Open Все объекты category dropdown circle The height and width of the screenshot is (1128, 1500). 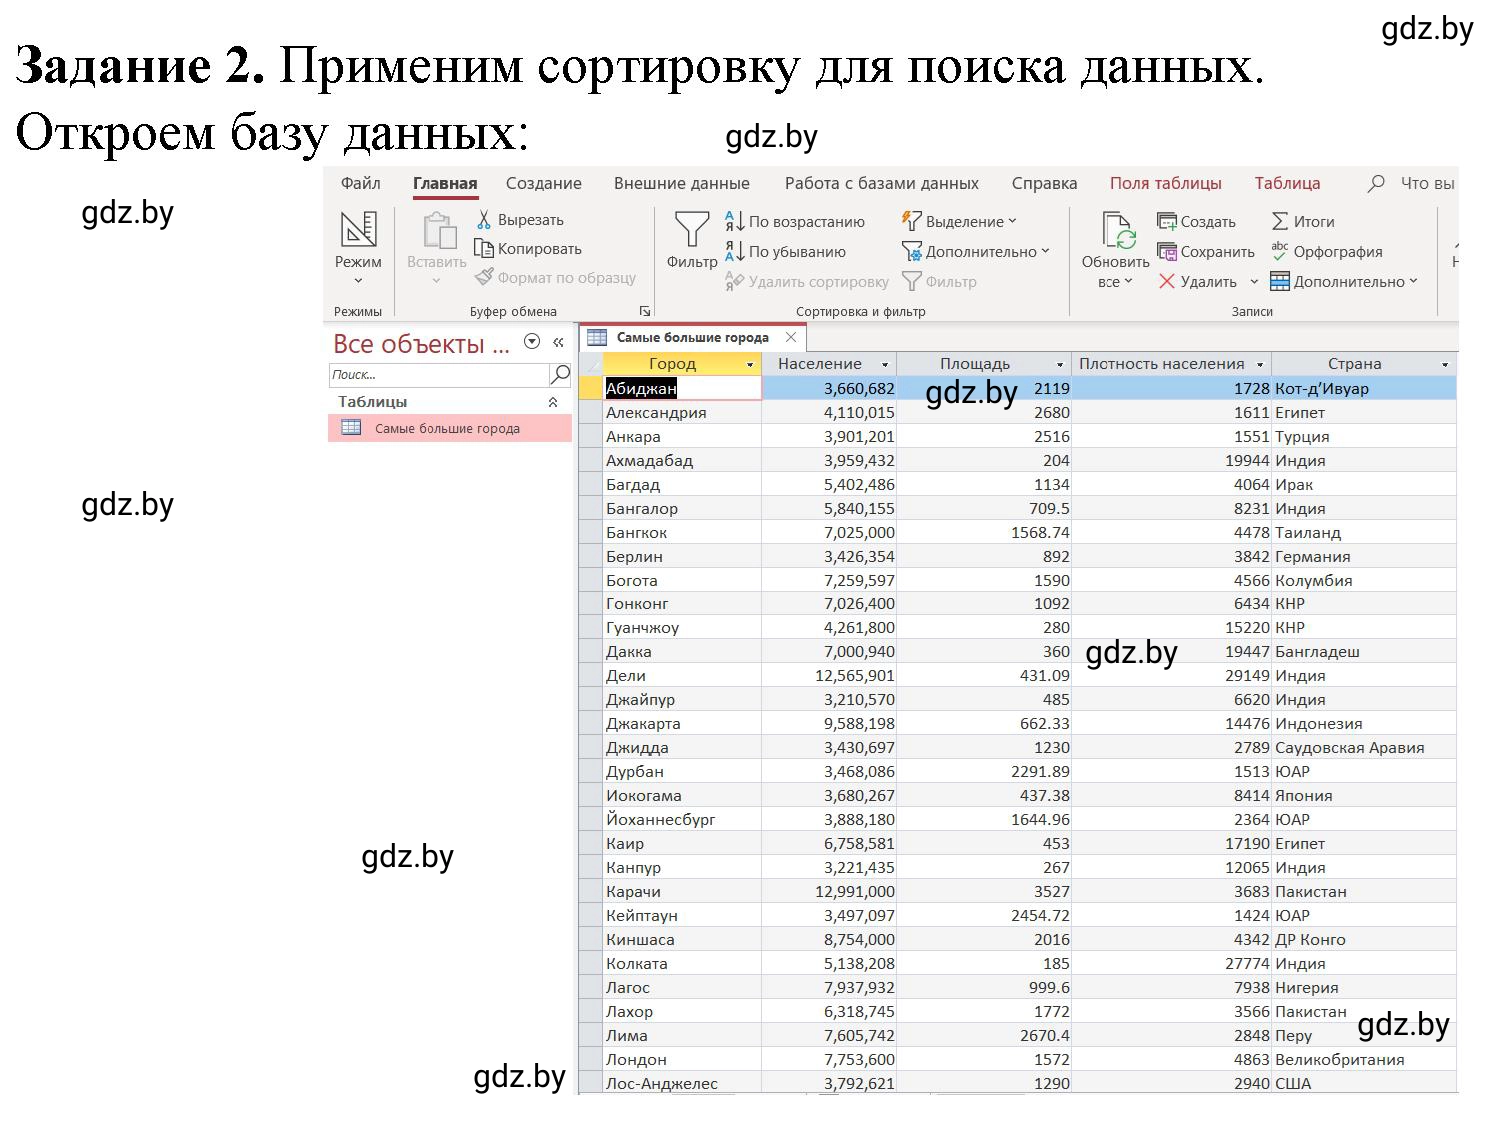point(532,342)
